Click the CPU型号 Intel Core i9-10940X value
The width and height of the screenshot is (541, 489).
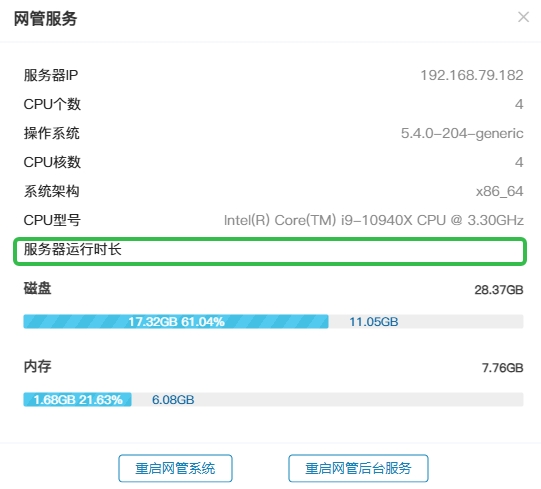pos(374,220)
